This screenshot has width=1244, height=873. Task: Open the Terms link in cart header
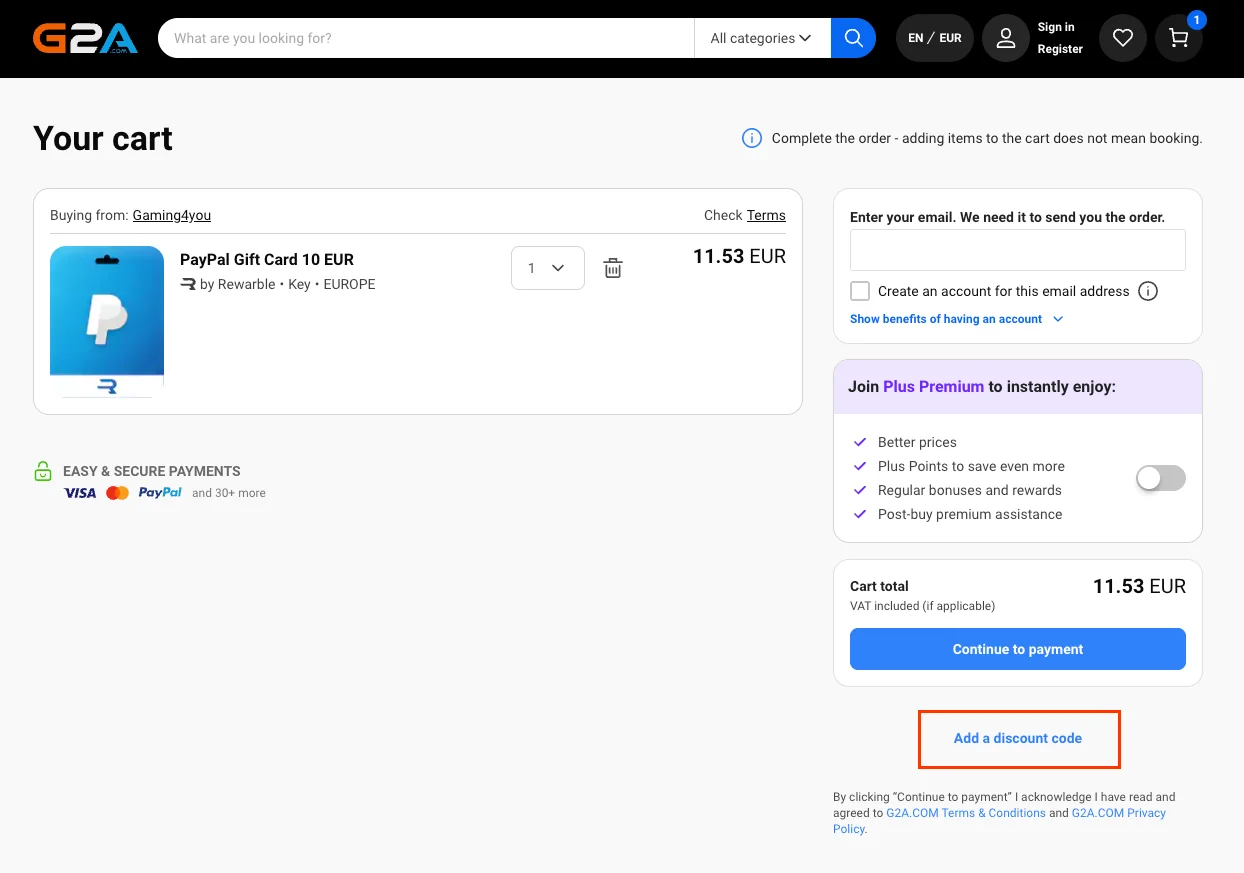pyautogui.click(x=766, y=215)
